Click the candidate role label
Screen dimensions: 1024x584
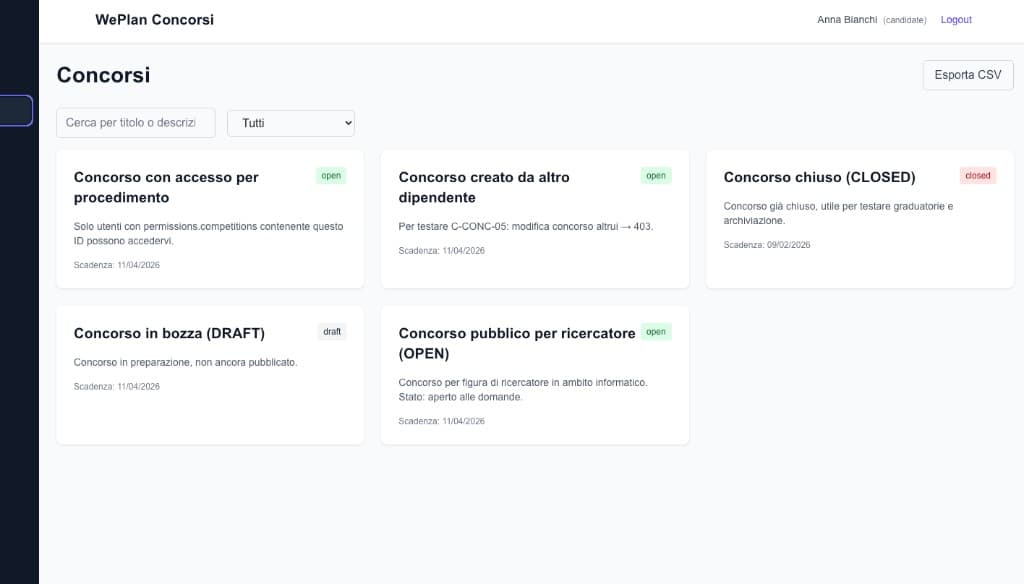click(x=904, y=21)
